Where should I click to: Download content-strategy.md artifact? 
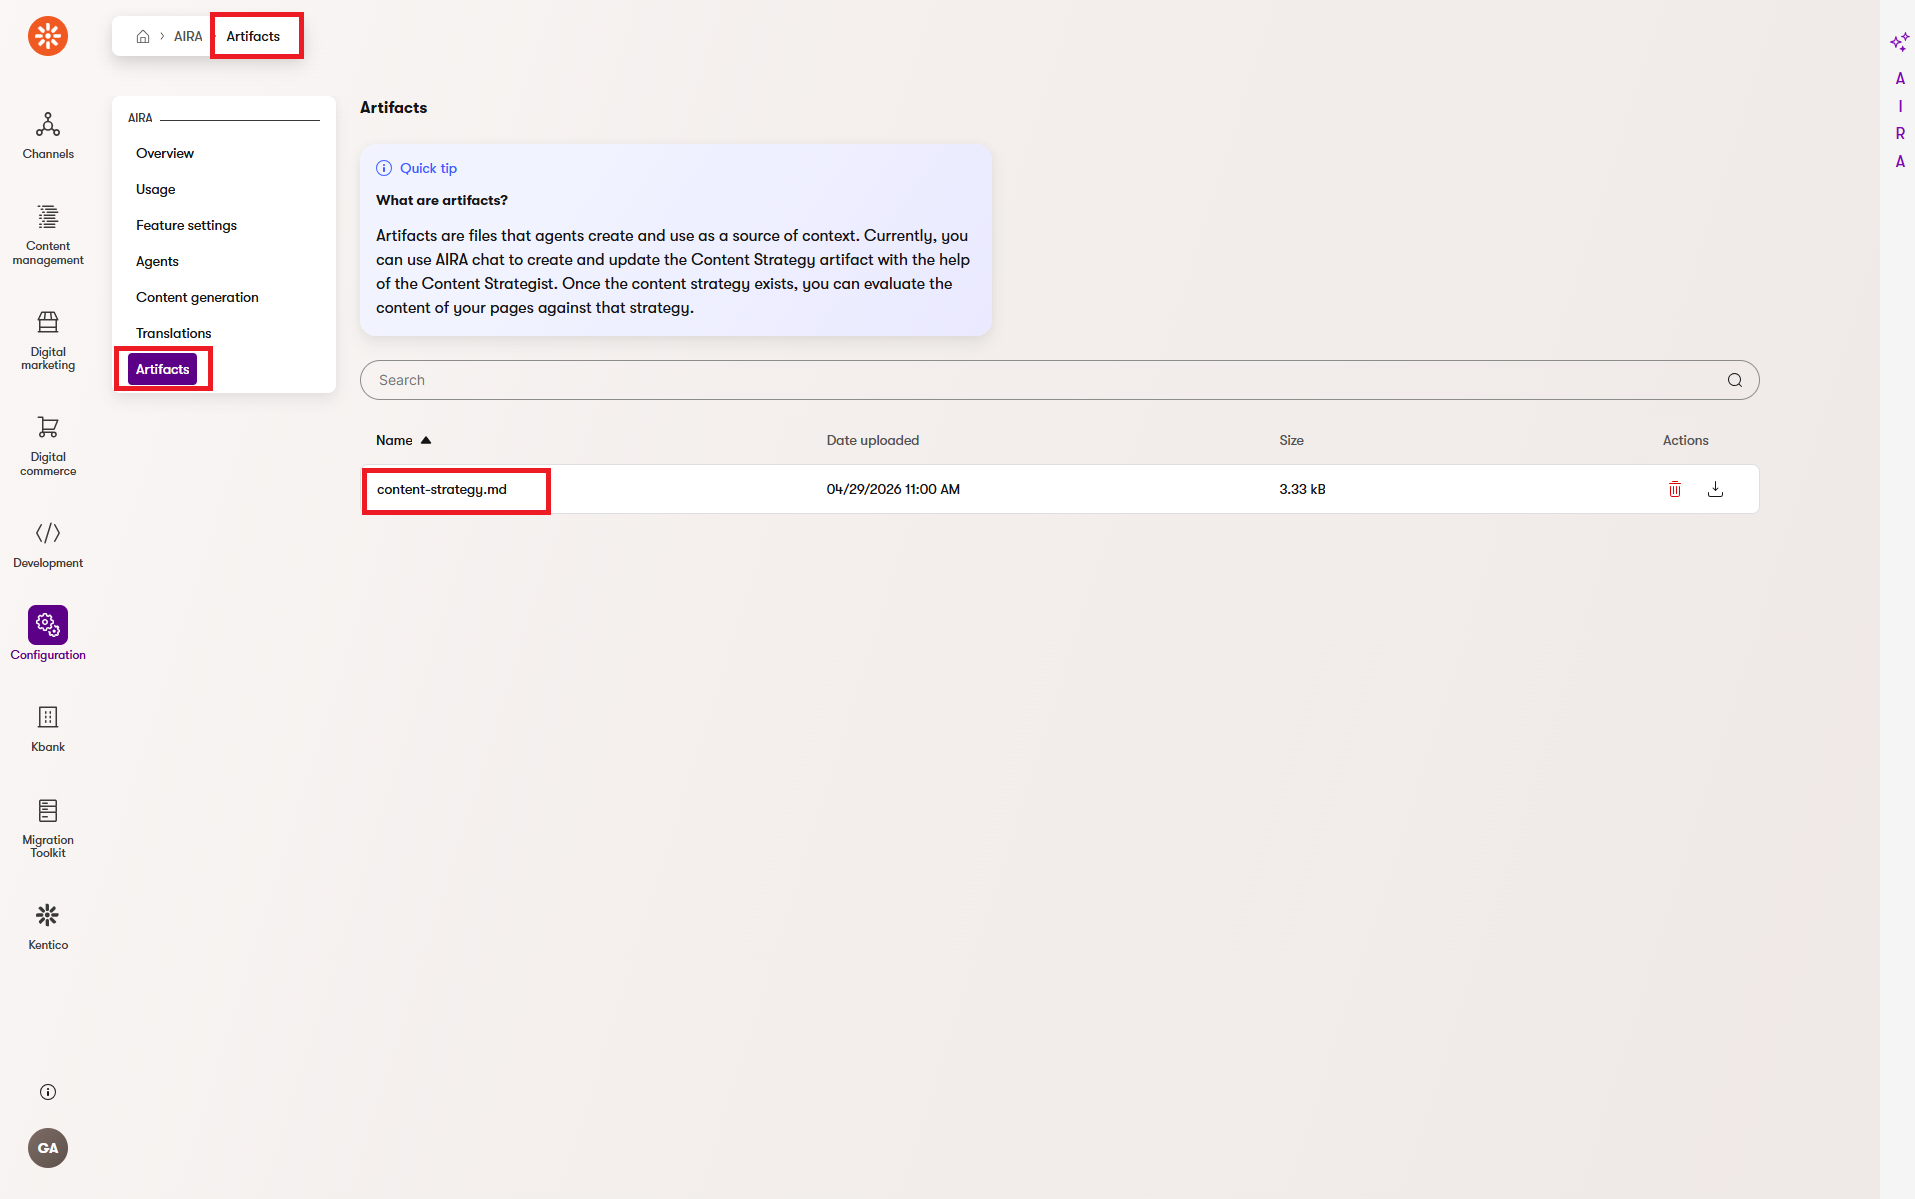tap(1715, 489)
